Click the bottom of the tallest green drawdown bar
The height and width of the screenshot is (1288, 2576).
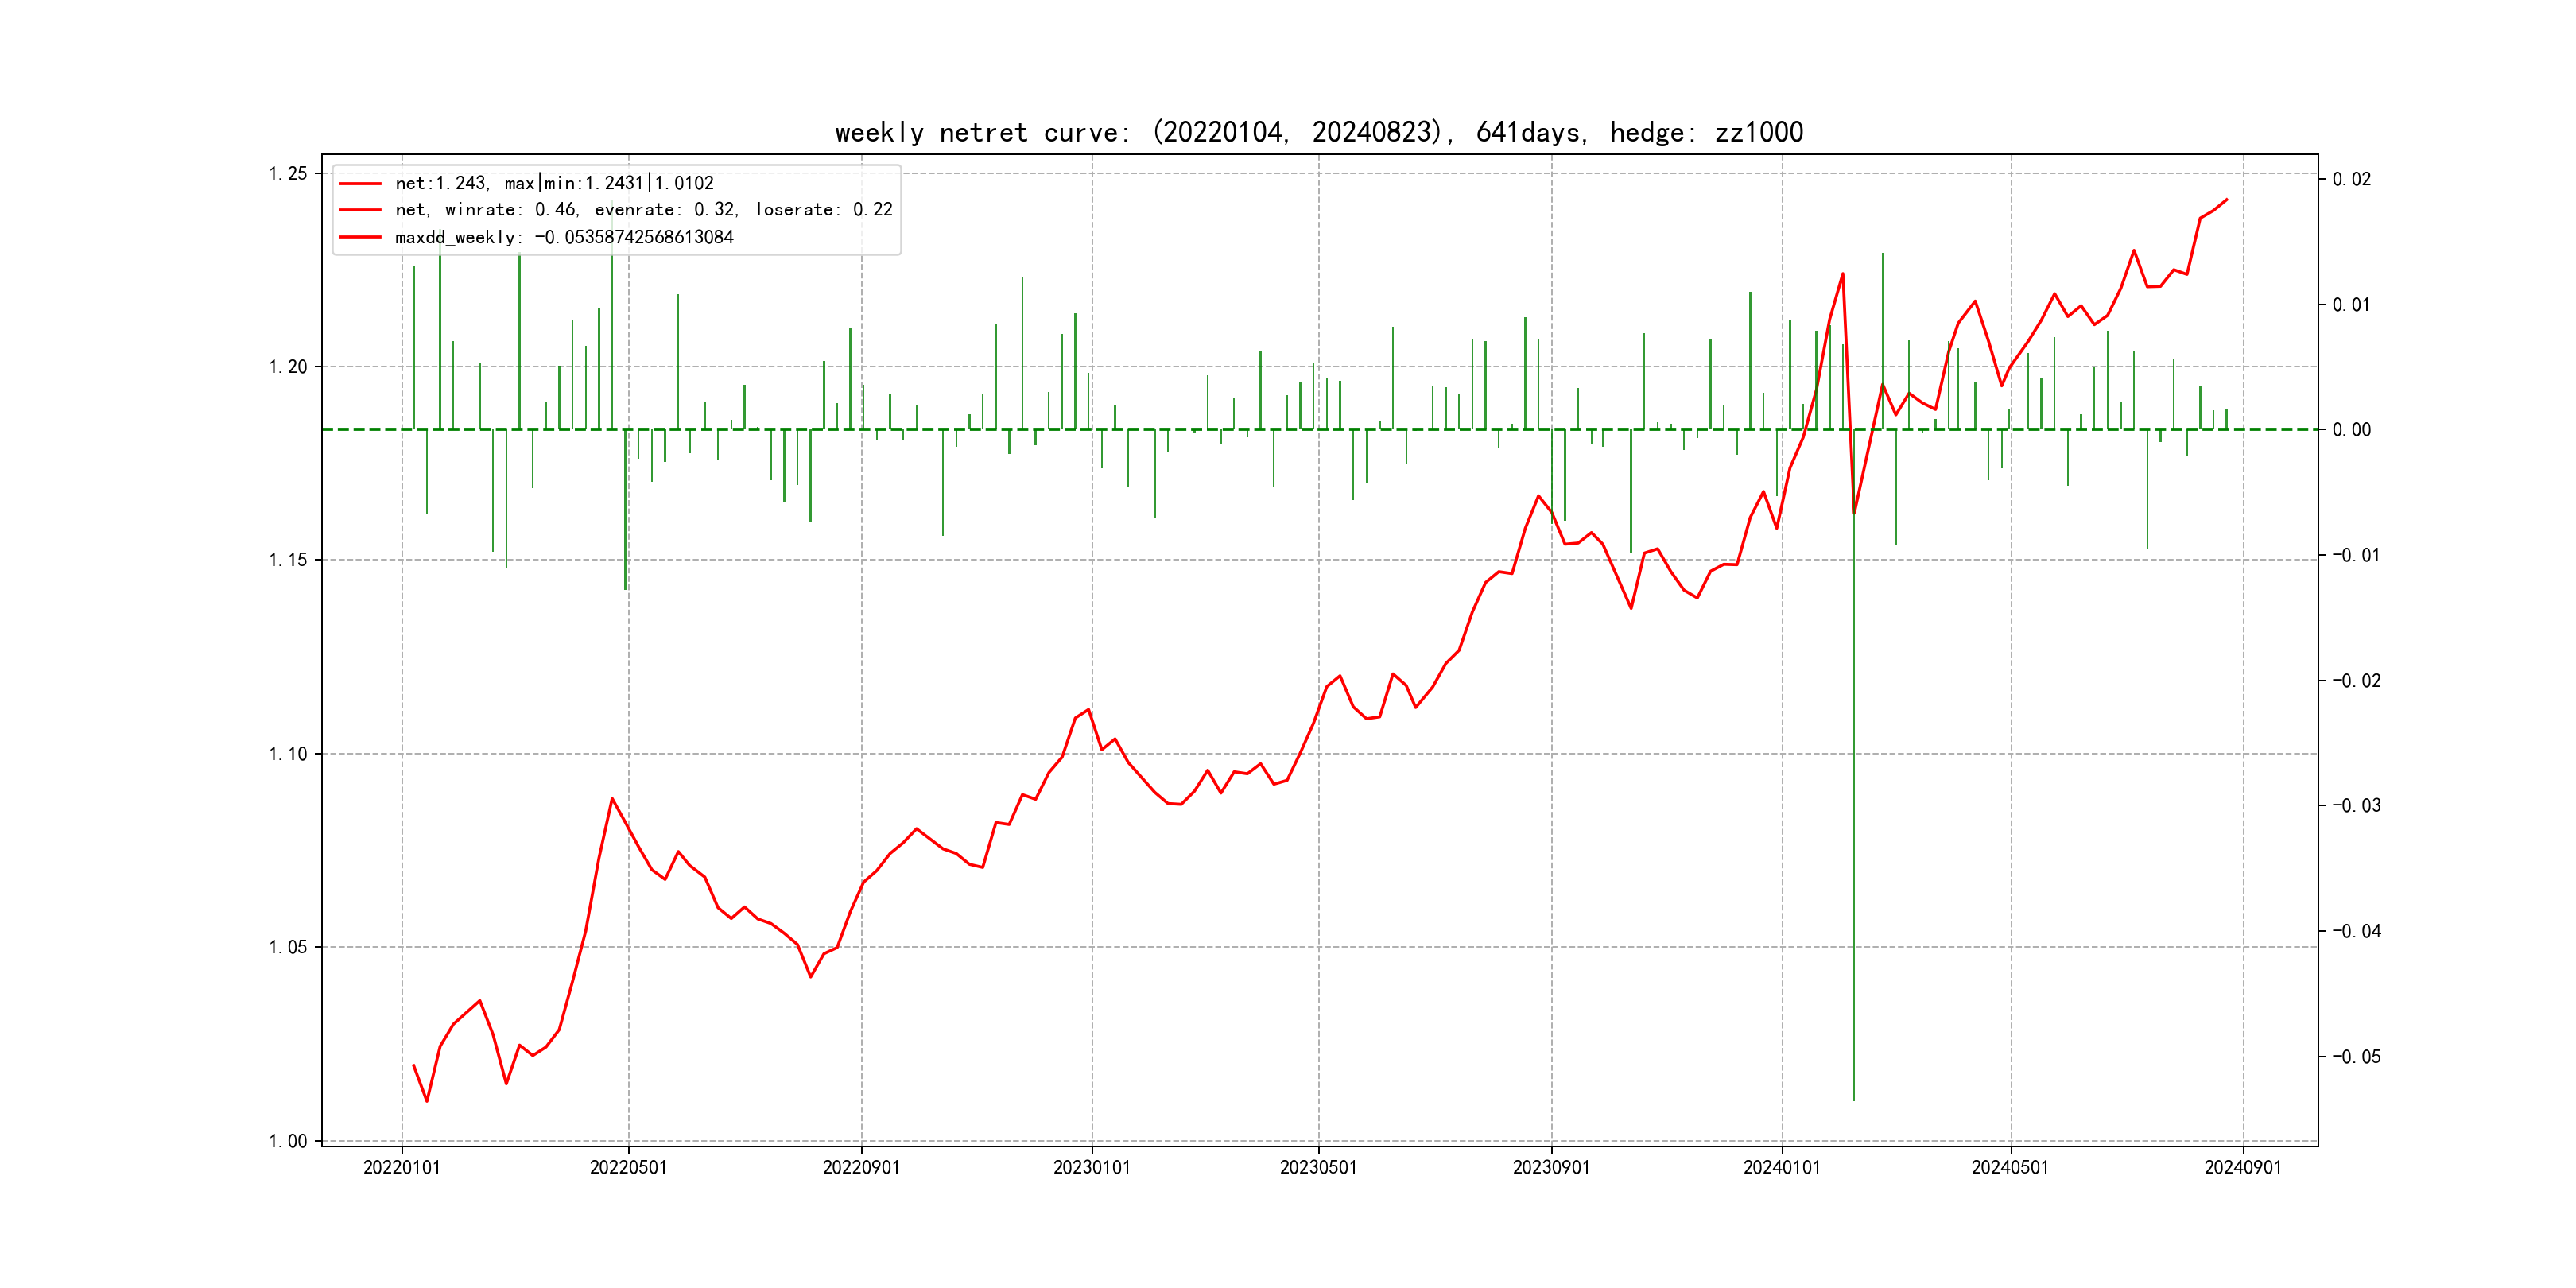[1853, 1098]
